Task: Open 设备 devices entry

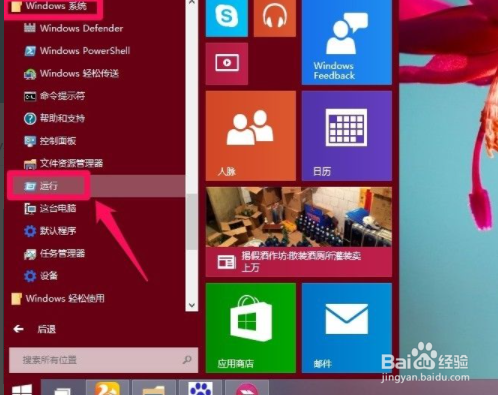Action: click(x=41, y=276)
